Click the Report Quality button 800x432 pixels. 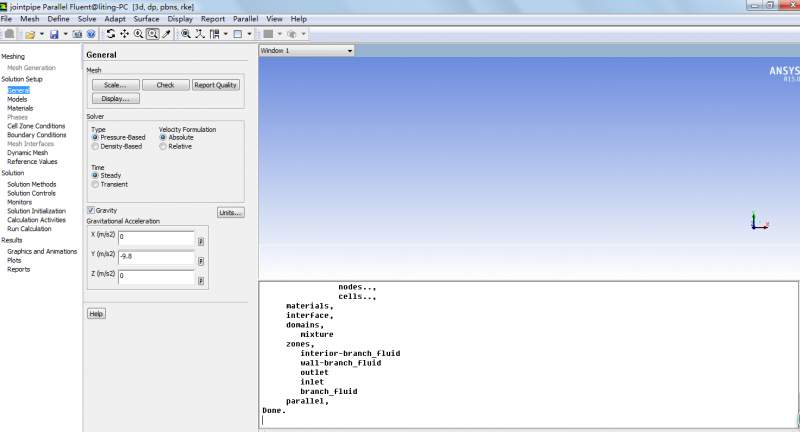pyautogui.click(x=216, y=85)
